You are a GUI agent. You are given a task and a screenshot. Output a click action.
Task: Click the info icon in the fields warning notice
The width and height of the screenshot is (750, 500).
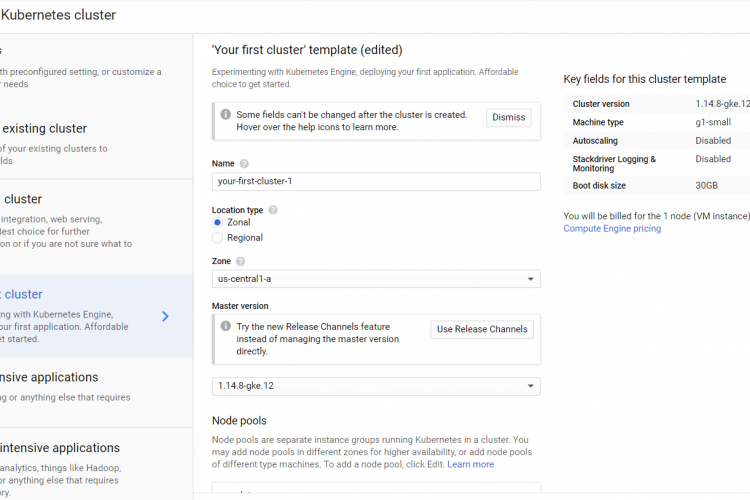(225, 114)
